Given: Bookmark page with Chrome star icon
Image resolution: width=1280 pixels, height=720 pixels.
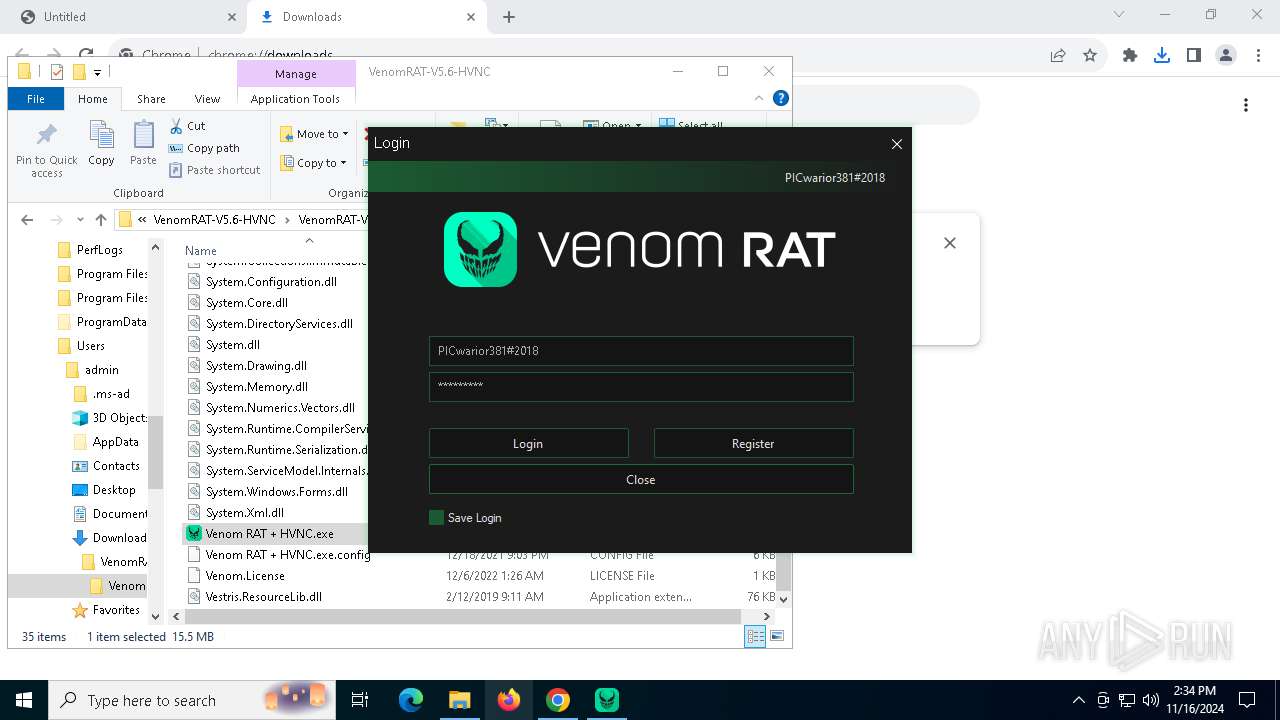Looking at the screenshot, I should click(x=1090, y=56).
